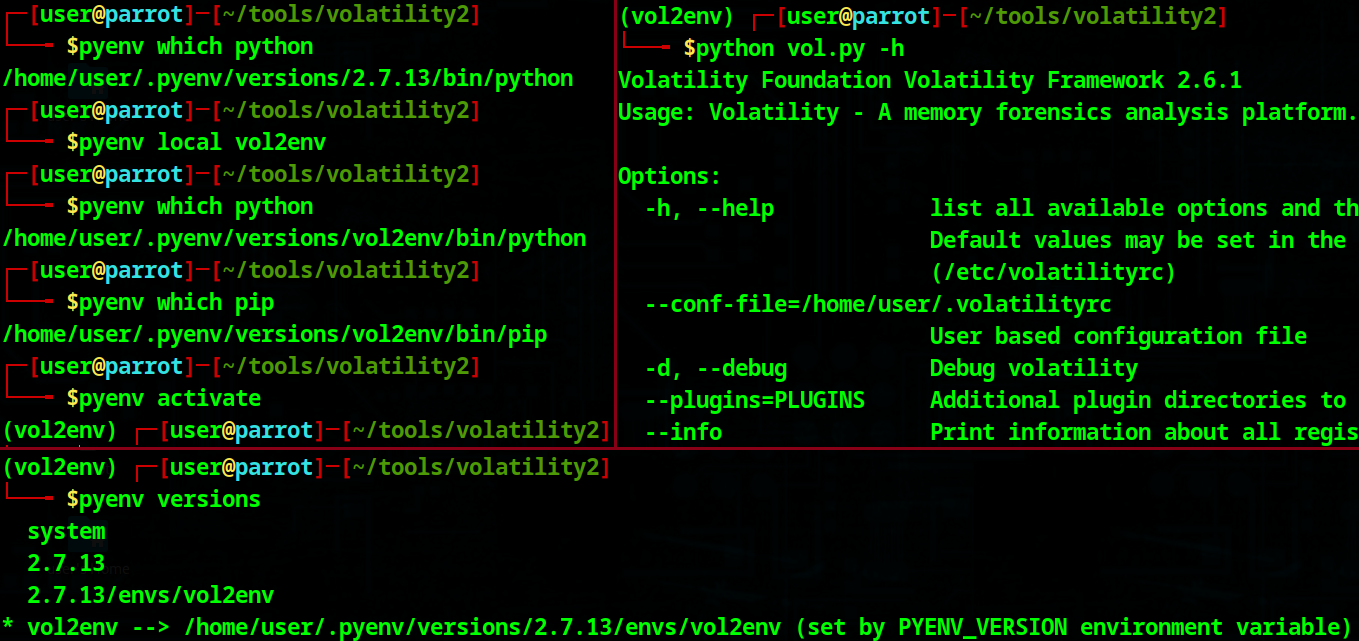This screenshot has height=641, width=1359.
Task: Click the '/home/user/.pyenv/versions/vol2env/bin/python' output line
Action: point(295,238)
